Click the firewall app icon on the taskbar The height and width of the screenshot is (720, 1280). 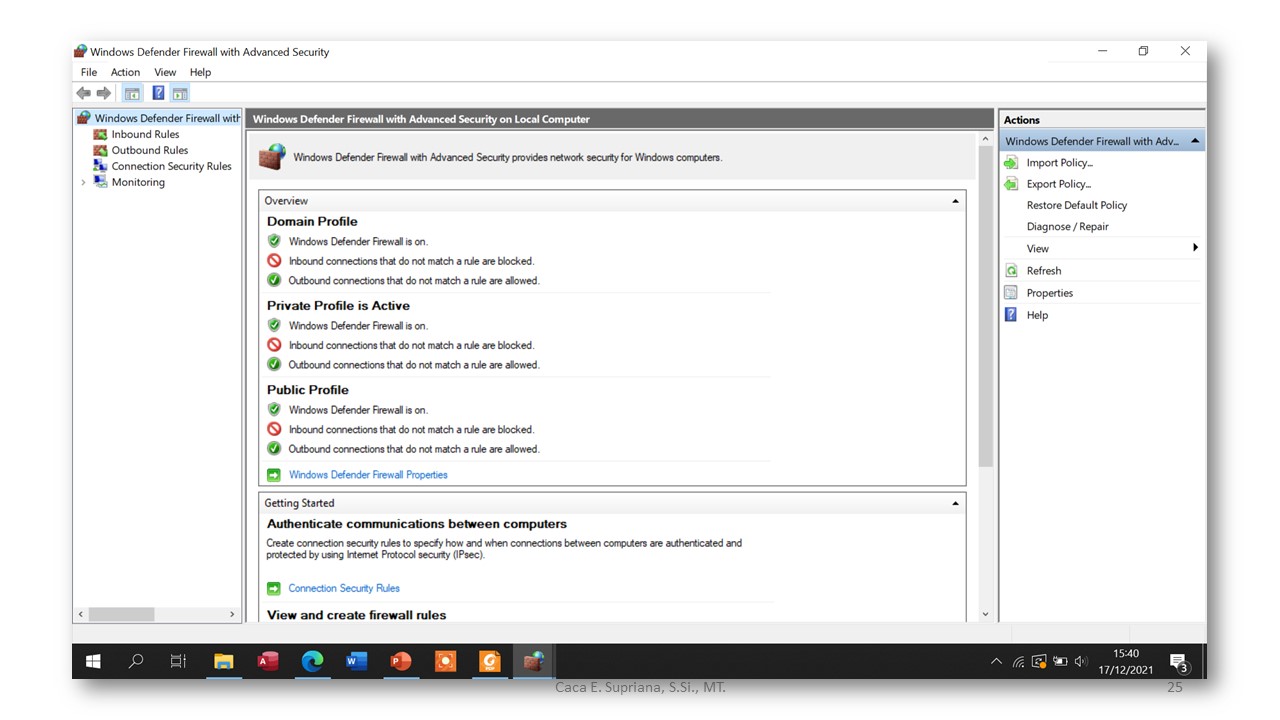(534, 661)
